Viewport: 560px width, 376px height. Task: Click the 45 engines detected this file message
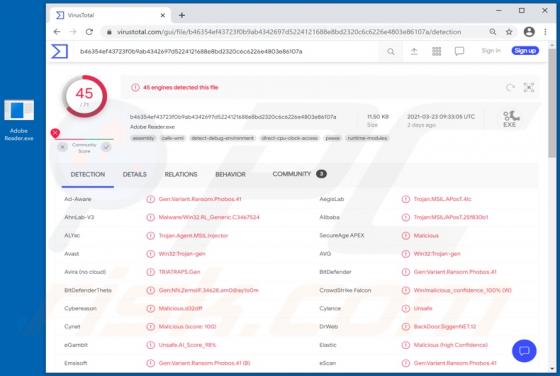pos(180,87)
